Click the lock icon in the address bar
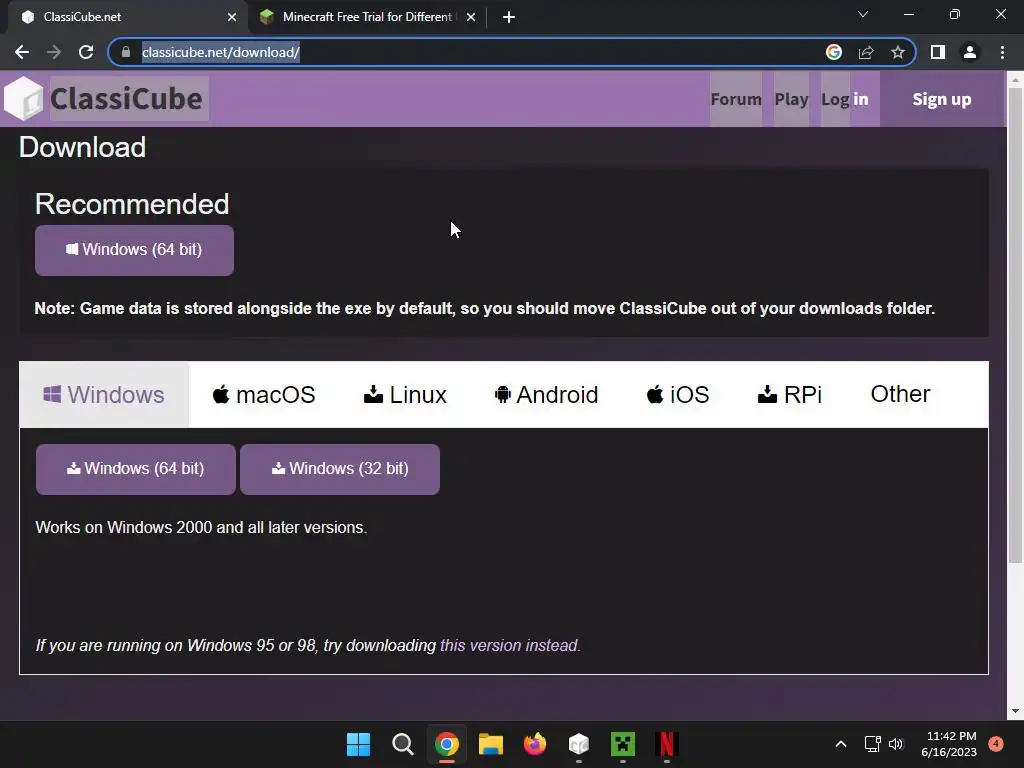Screen dimensions: 1024x768 [x=126, y=52]
